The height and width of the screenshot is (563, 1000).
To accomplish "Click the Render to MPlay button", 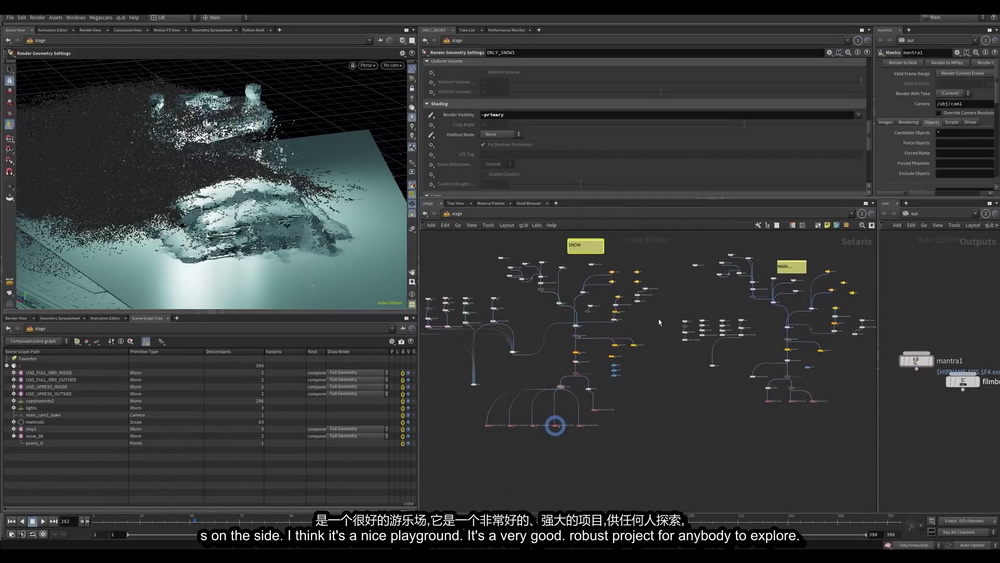I will (x=947, y=62).
